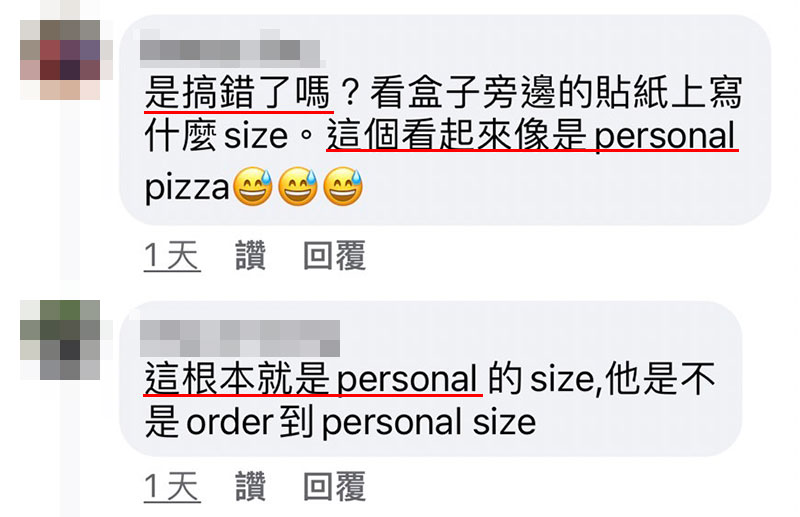Image resolution: width=800 pixels, height=517 pixels.
Task: Reply to first comment via 回覆
Action: click(x=334, y=255)
